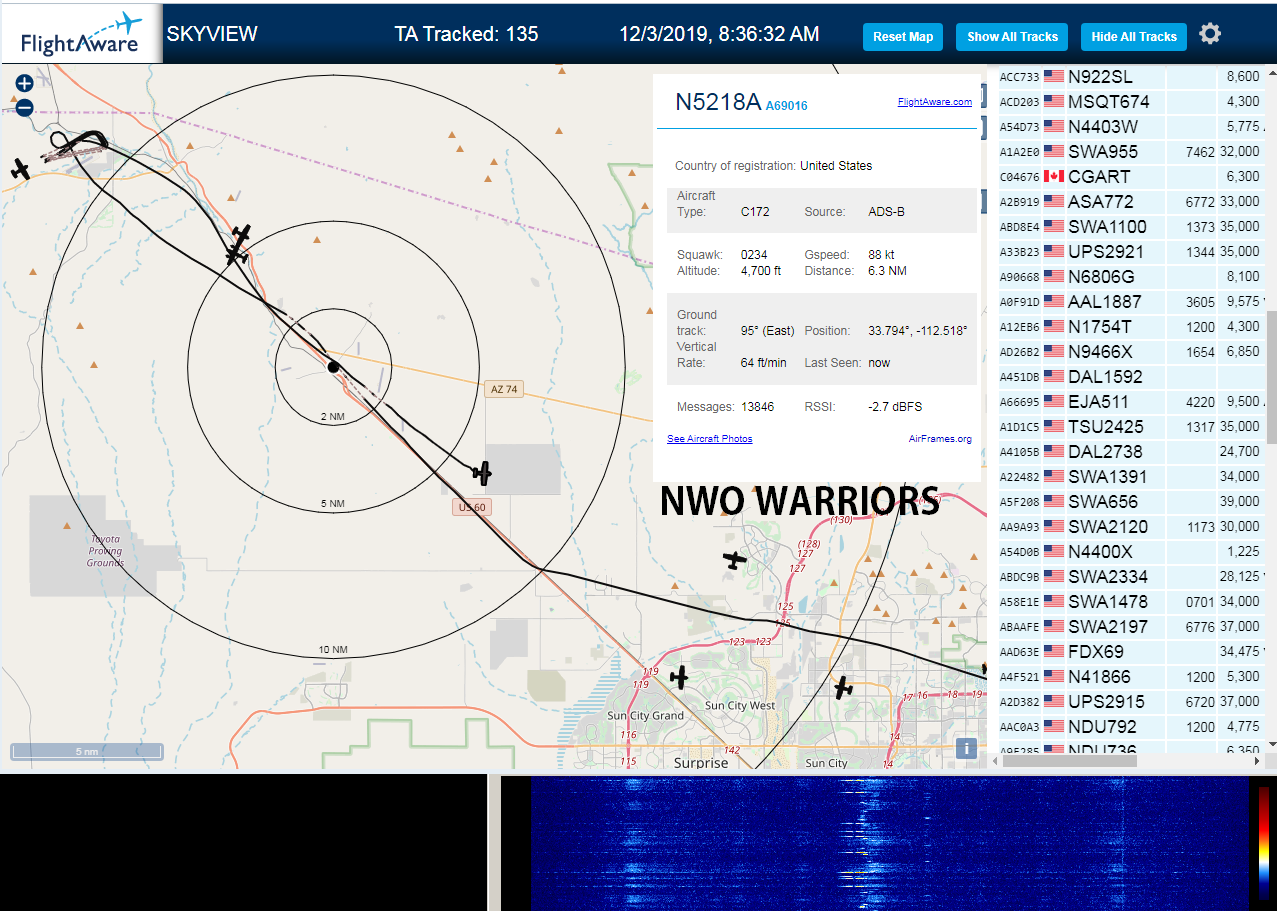Click the Squawk value 0234

tap(754, 255)
